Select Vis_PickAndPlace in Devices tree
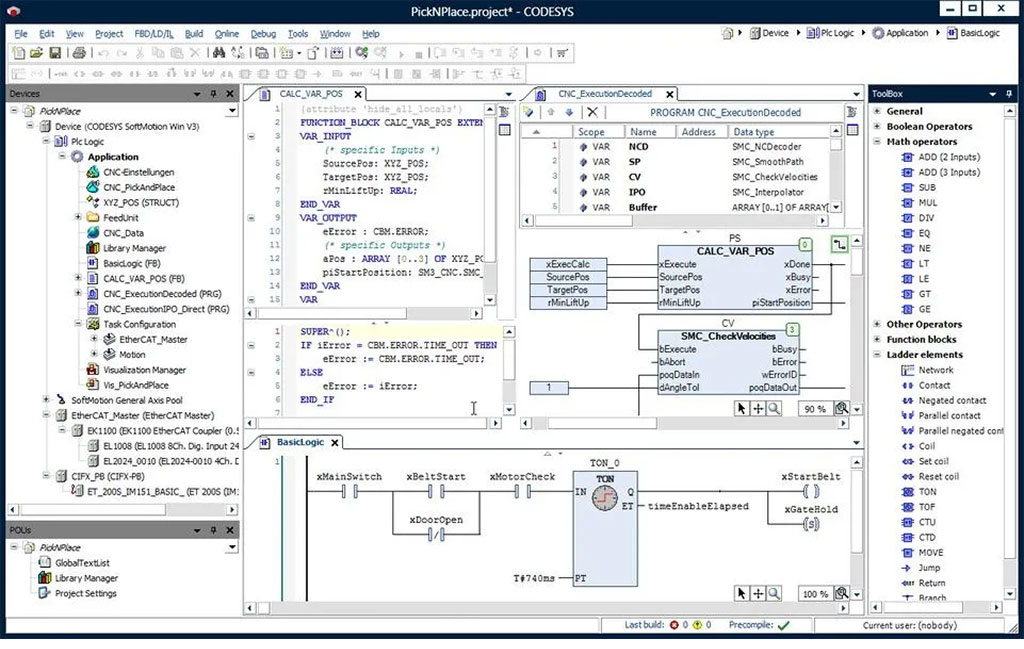 click(127, 385)
